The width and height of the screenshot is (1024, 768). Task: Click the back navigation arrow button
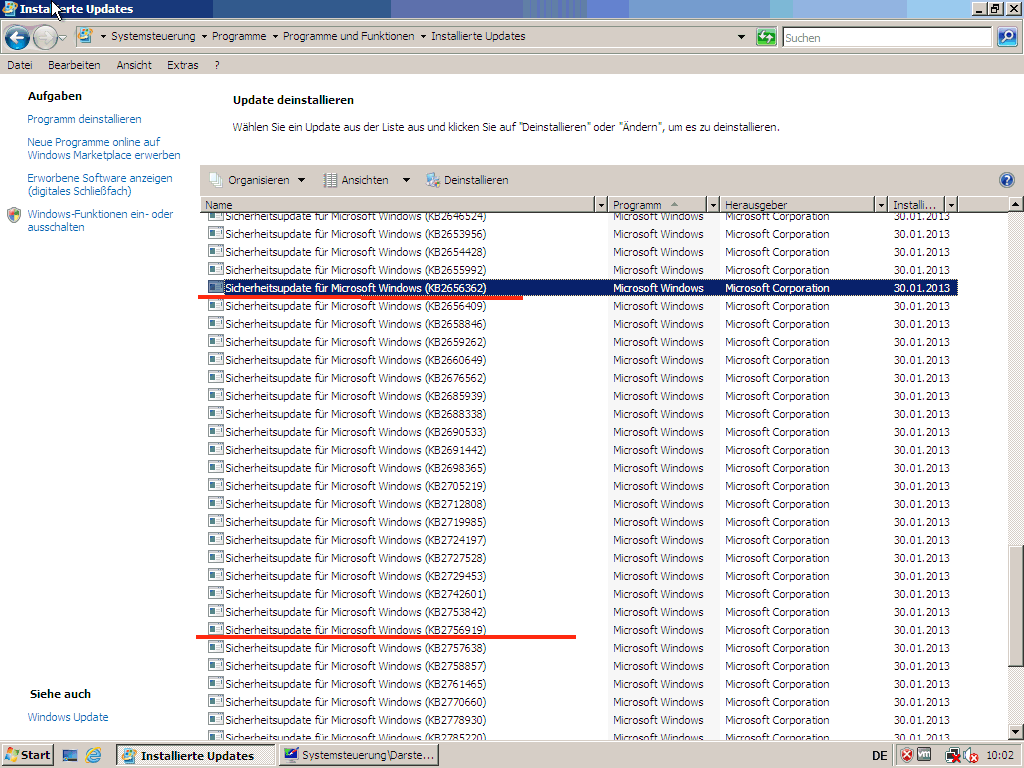pyautogui.click(x=17, y=38)
